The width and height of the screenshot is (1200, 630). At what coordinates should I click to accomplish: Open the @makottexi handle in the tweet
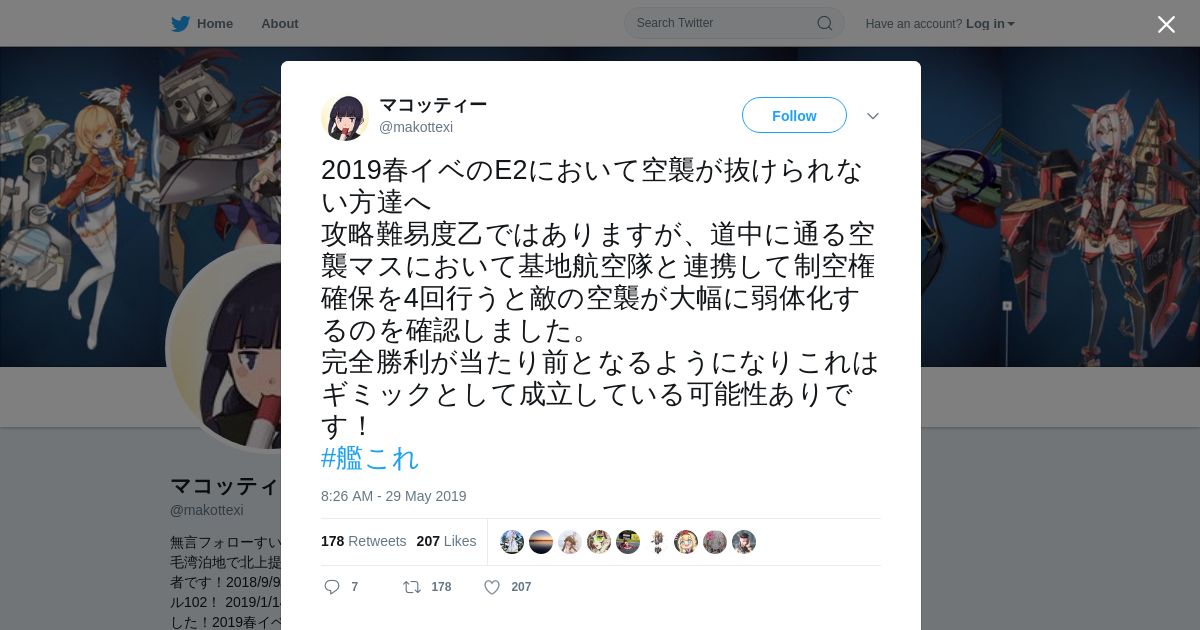coord(416,127)
